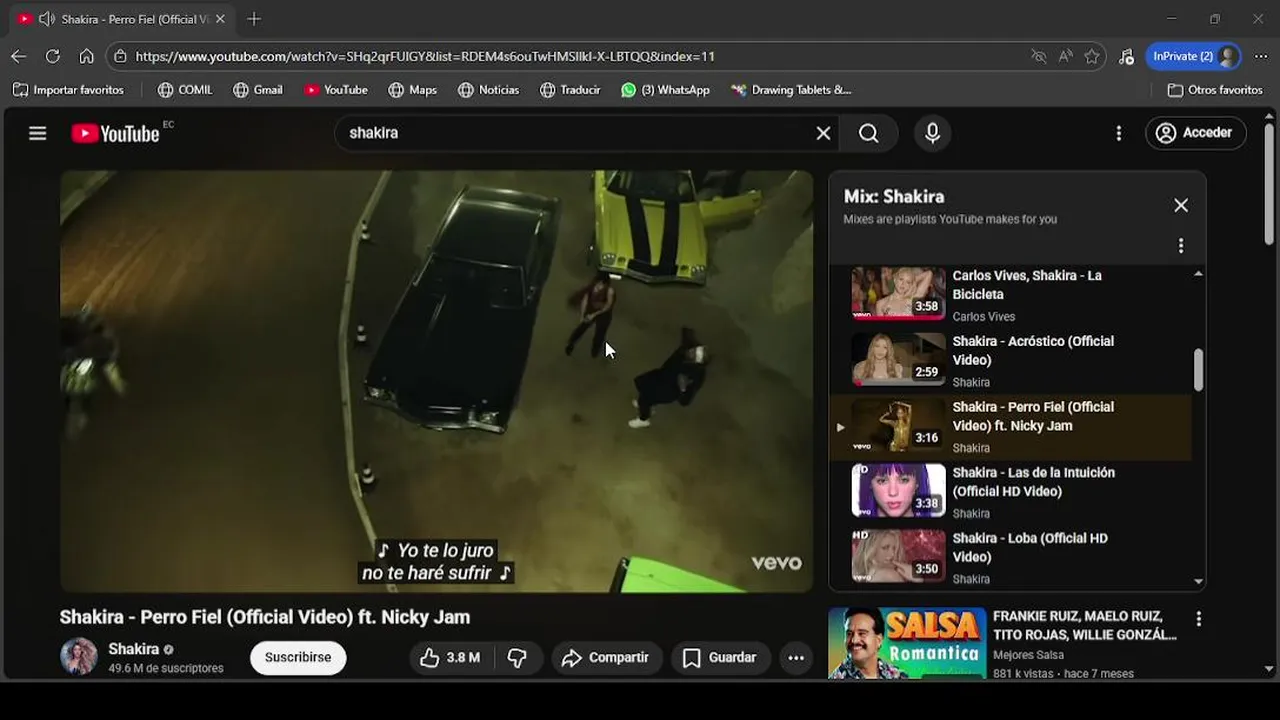The height and width of the screenshot is (720, 1280).
Task: Open the Traducir bookmark
Action: (570, 90)
